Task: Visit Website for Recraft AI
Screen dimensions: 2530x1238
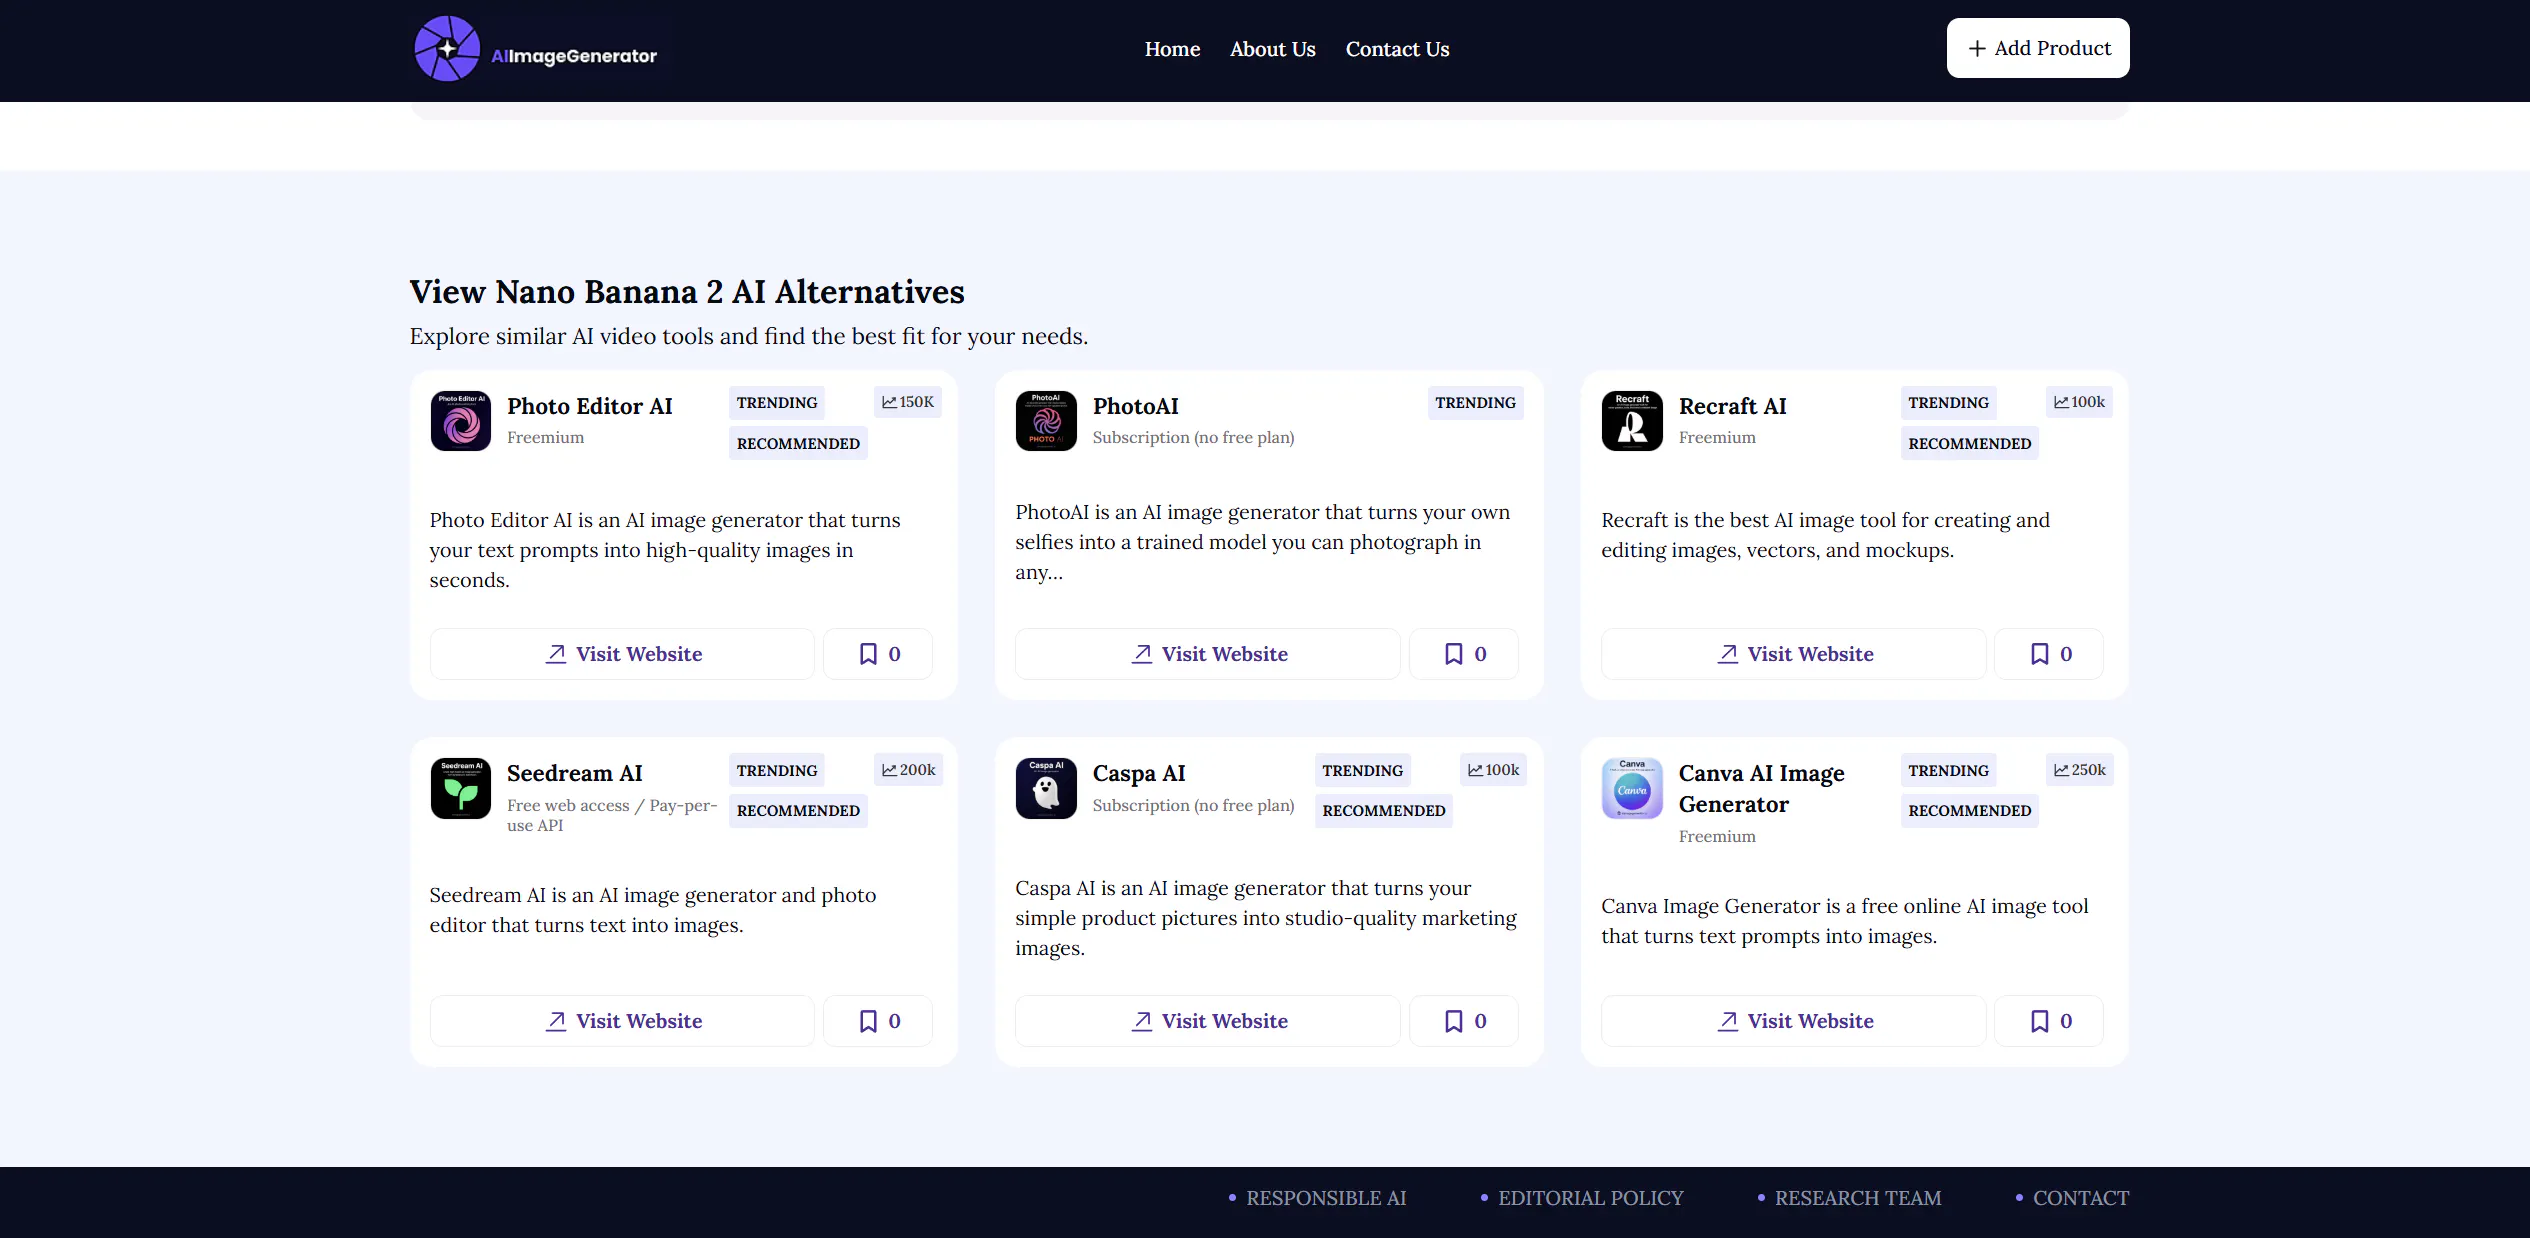Action: pos(1794,654)
